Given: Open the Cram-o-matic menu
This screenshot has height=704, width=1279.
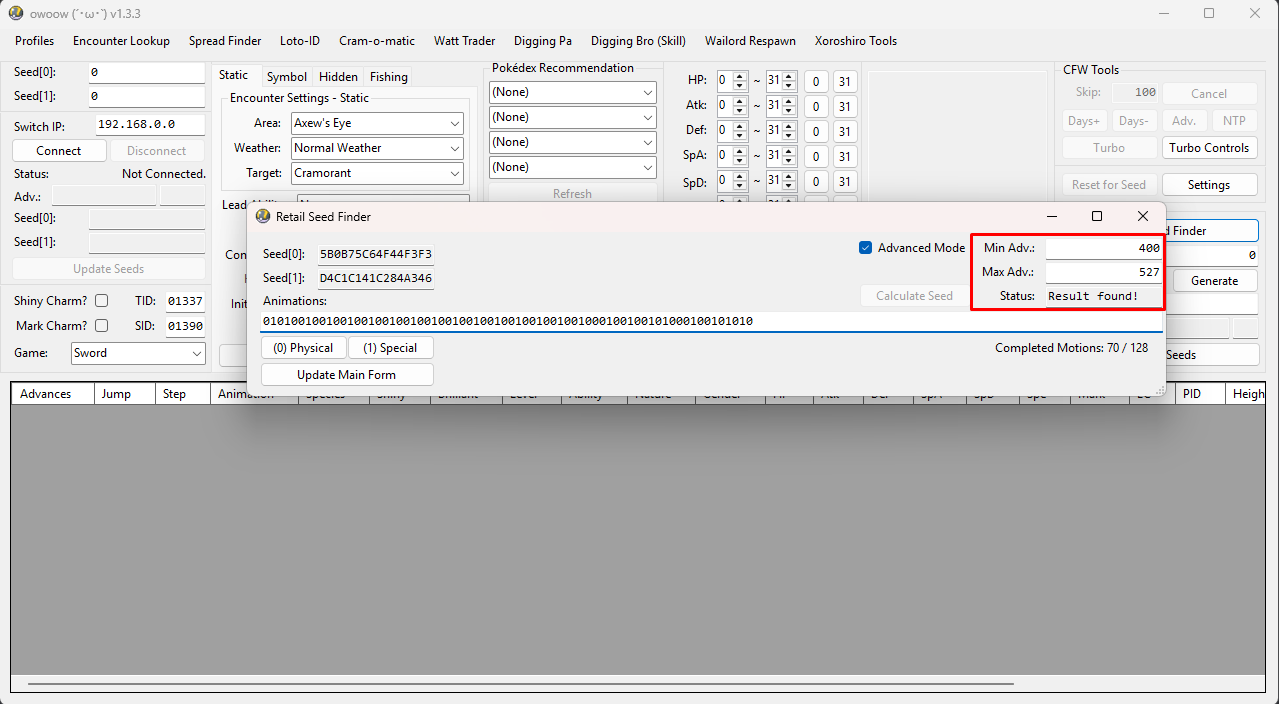Looking at the screenshot, I should coord(376,41).
